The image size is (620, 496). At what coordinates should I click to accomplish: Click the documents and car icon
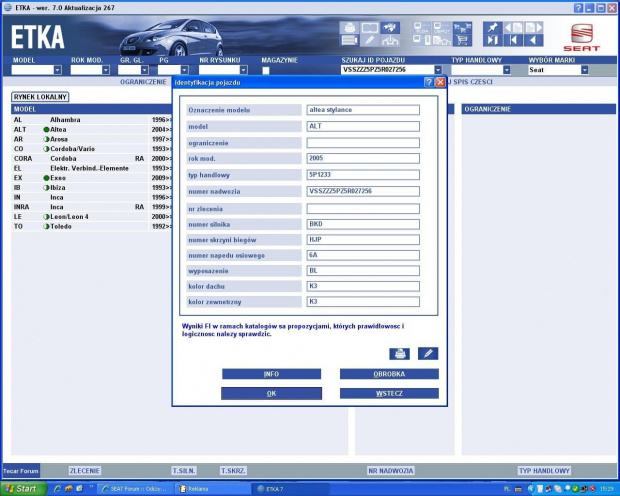tap(442, 40)
